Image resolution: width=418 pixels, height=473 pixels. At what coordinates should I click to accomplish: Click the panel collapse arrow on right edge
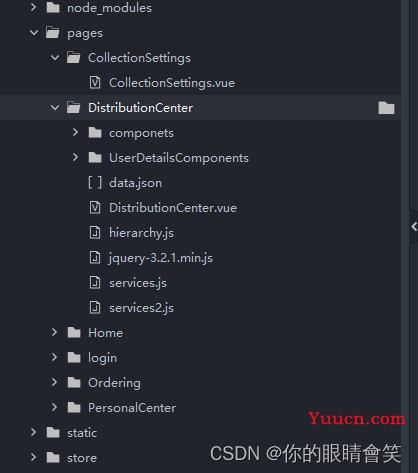point(414,227)
